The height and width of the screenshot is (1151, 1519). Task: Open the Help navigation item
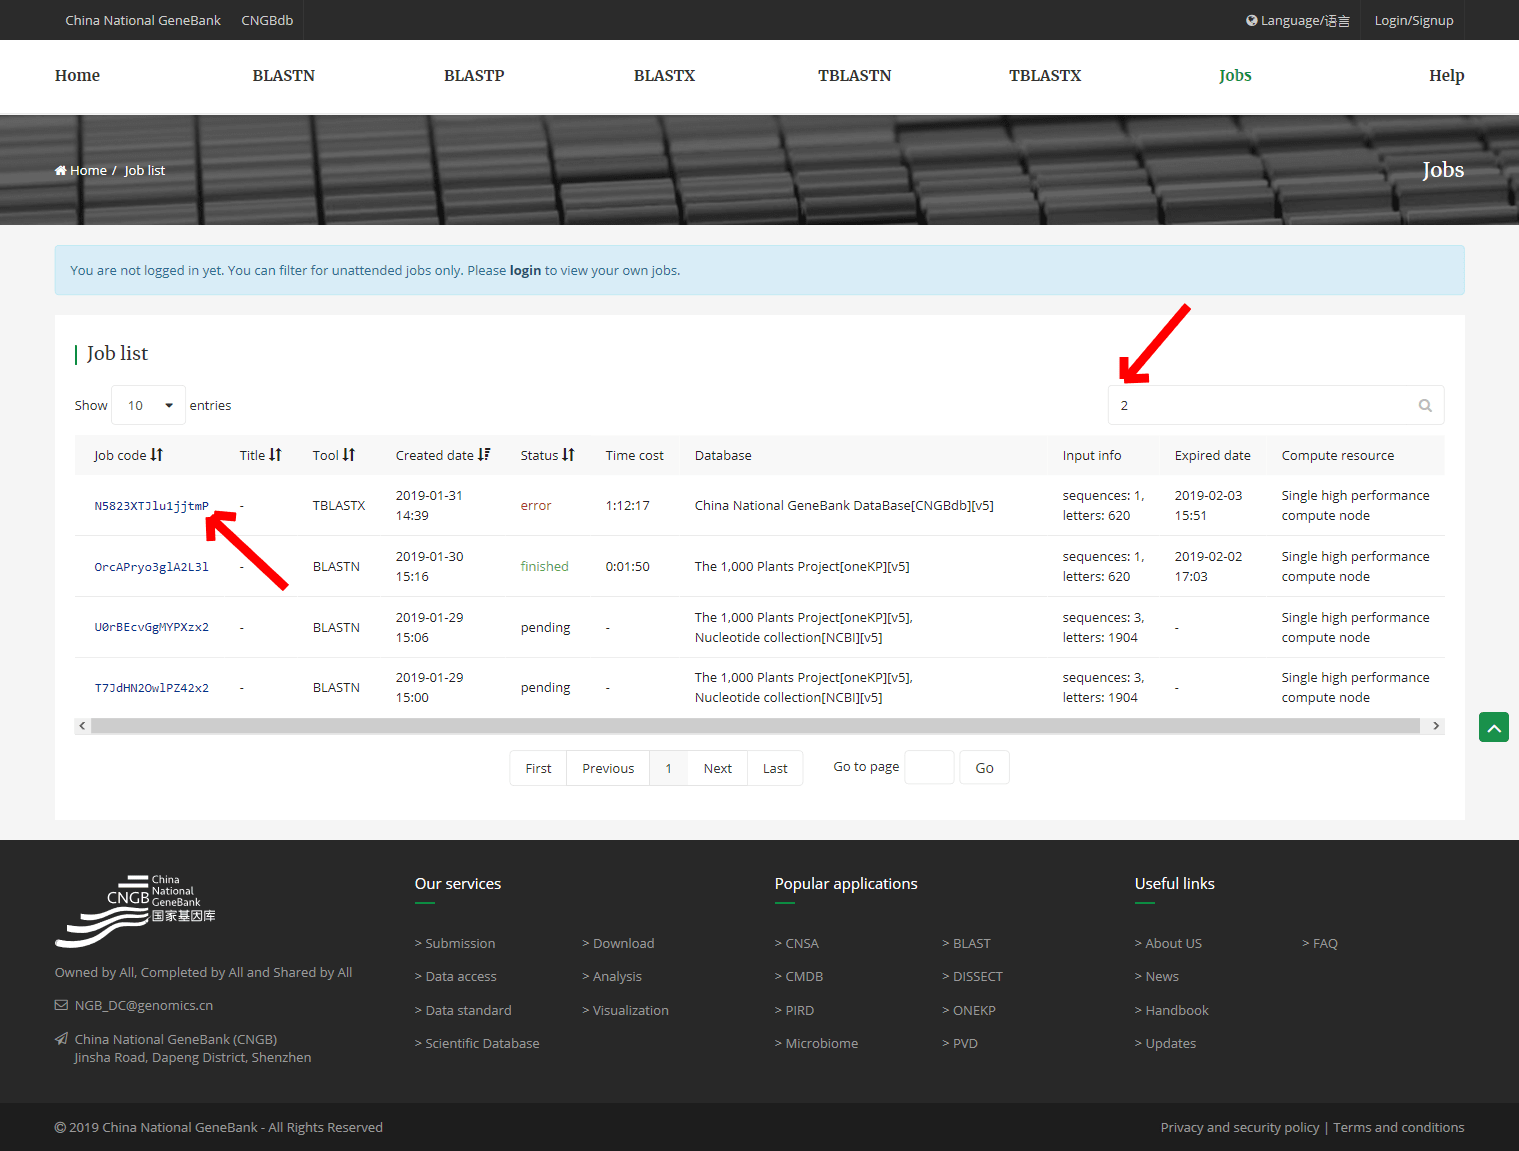click(x=1446, y=76)
